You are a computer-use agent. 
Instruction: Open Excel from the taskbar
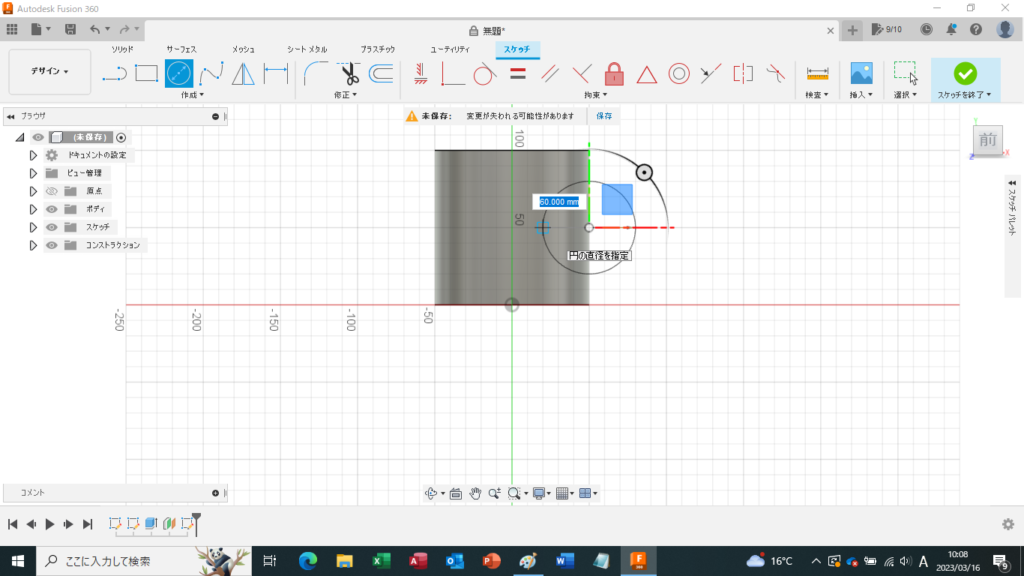tap(381, 561)
